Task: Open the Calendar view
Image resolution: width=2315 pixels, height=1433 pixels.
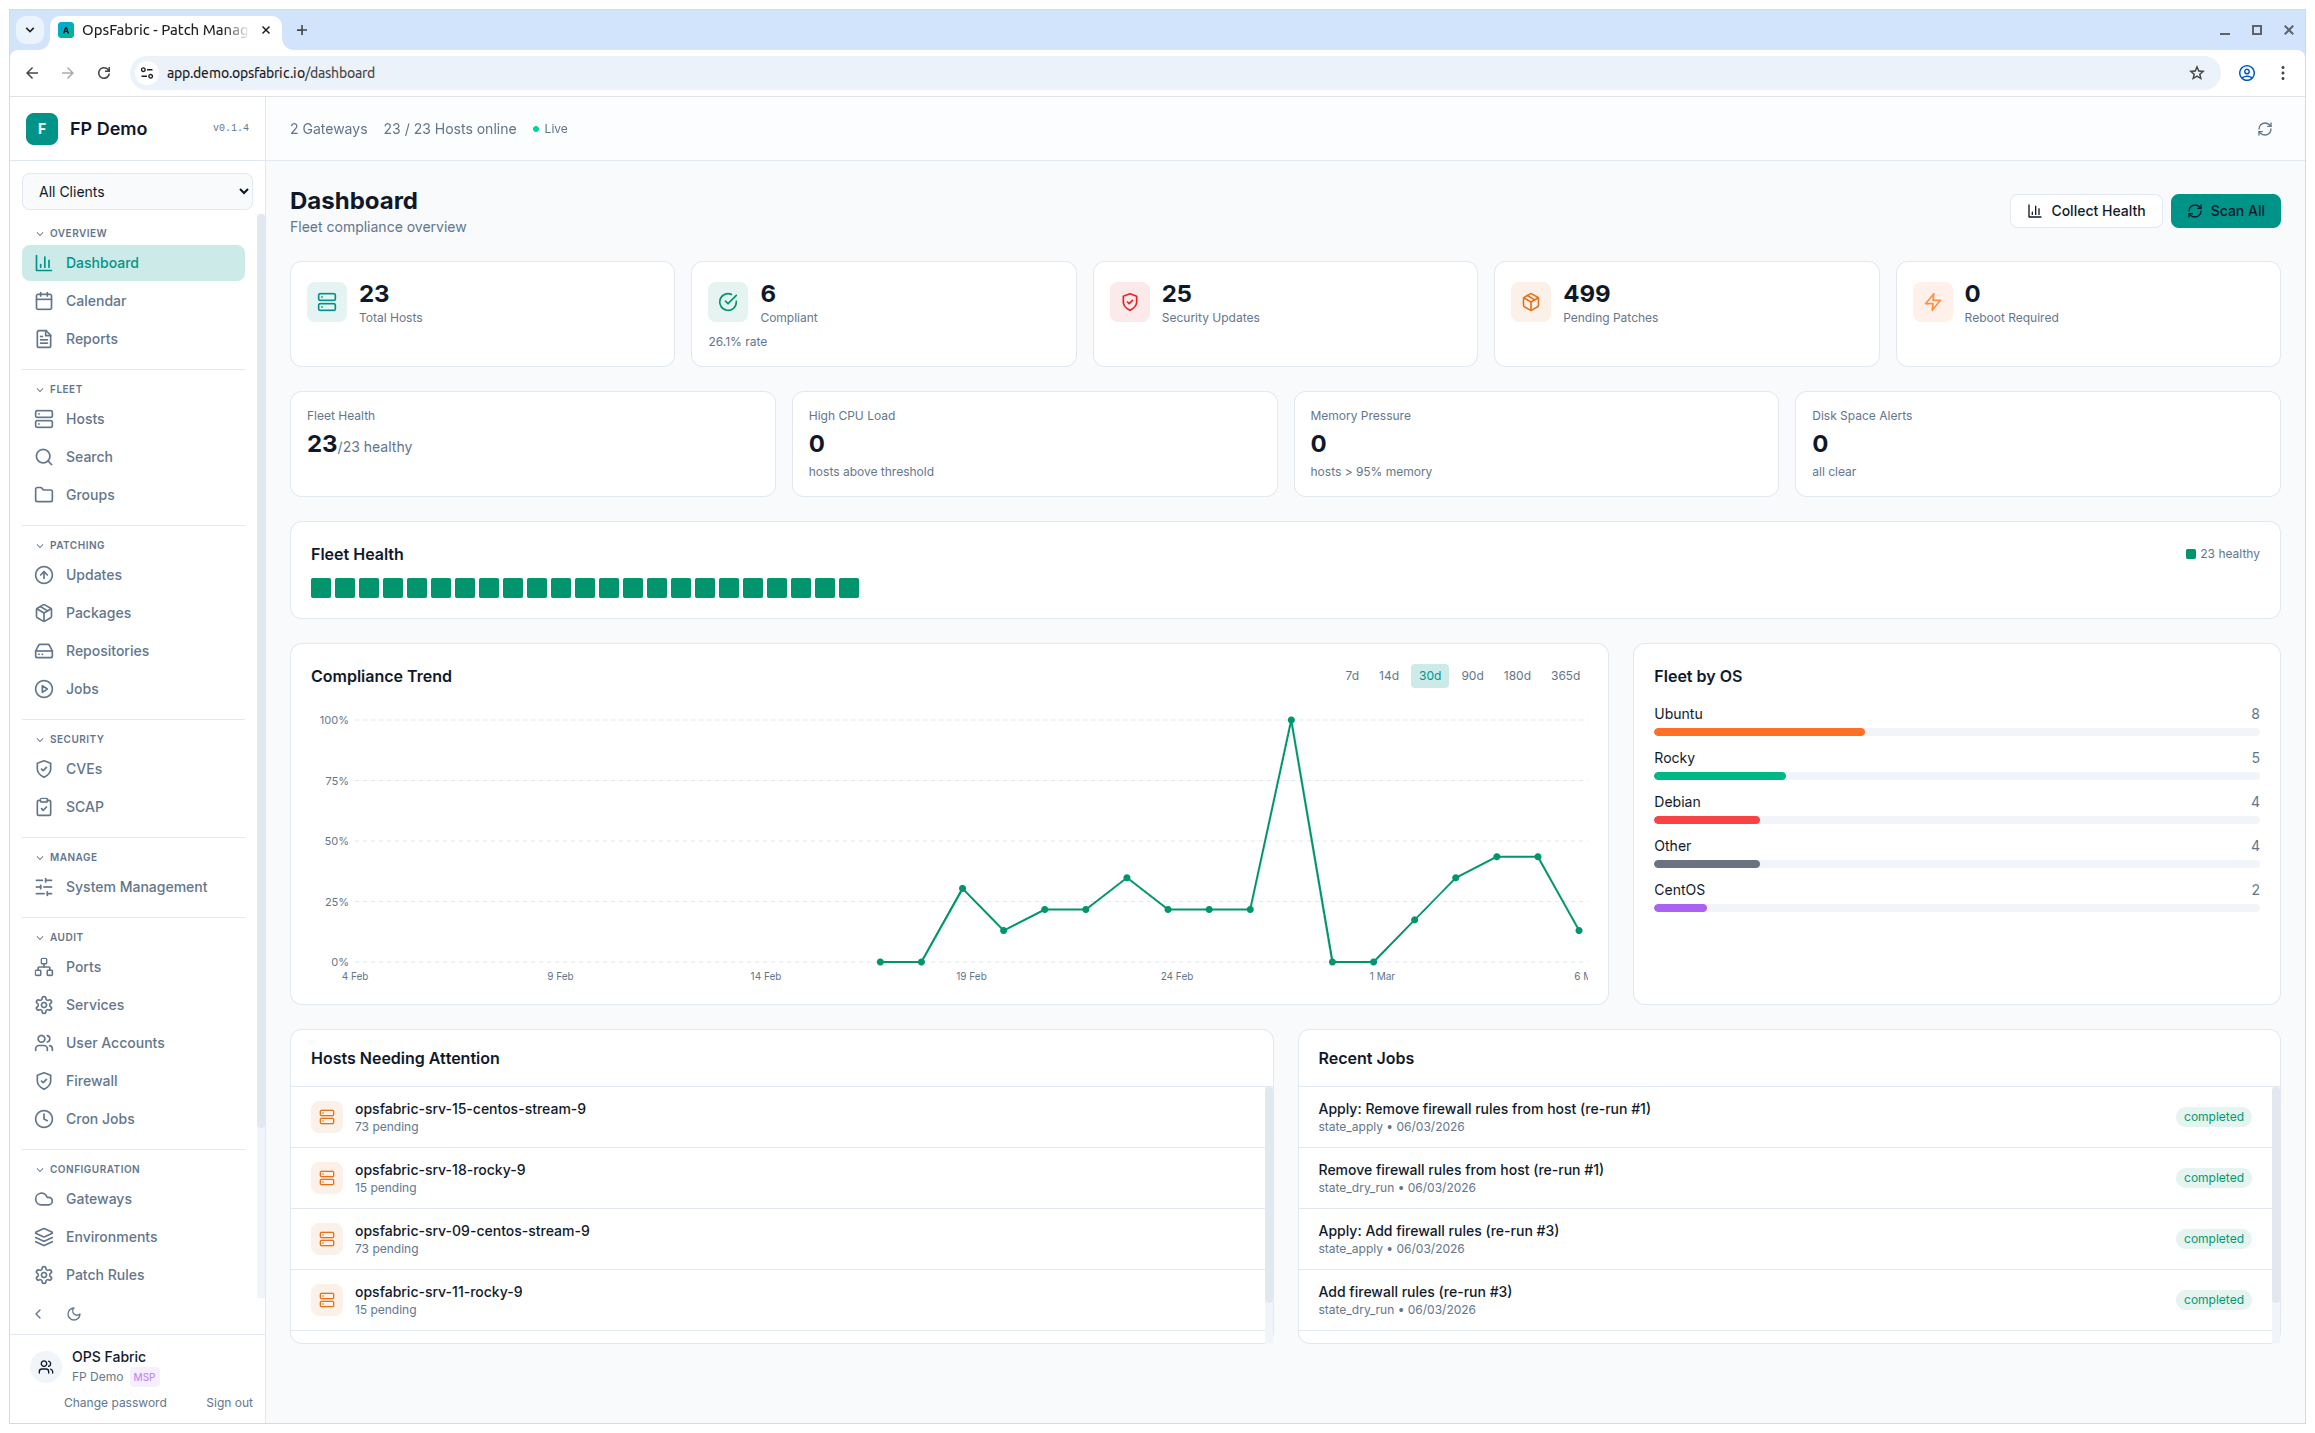Action: (96, 300)
